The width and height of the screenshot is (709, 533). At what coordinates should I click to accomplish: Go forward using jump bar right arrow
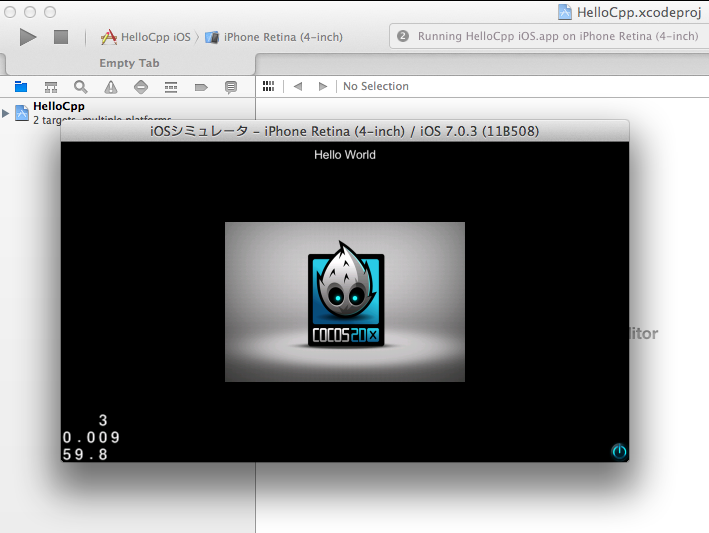pyautogui.click(x=322, y=86)
